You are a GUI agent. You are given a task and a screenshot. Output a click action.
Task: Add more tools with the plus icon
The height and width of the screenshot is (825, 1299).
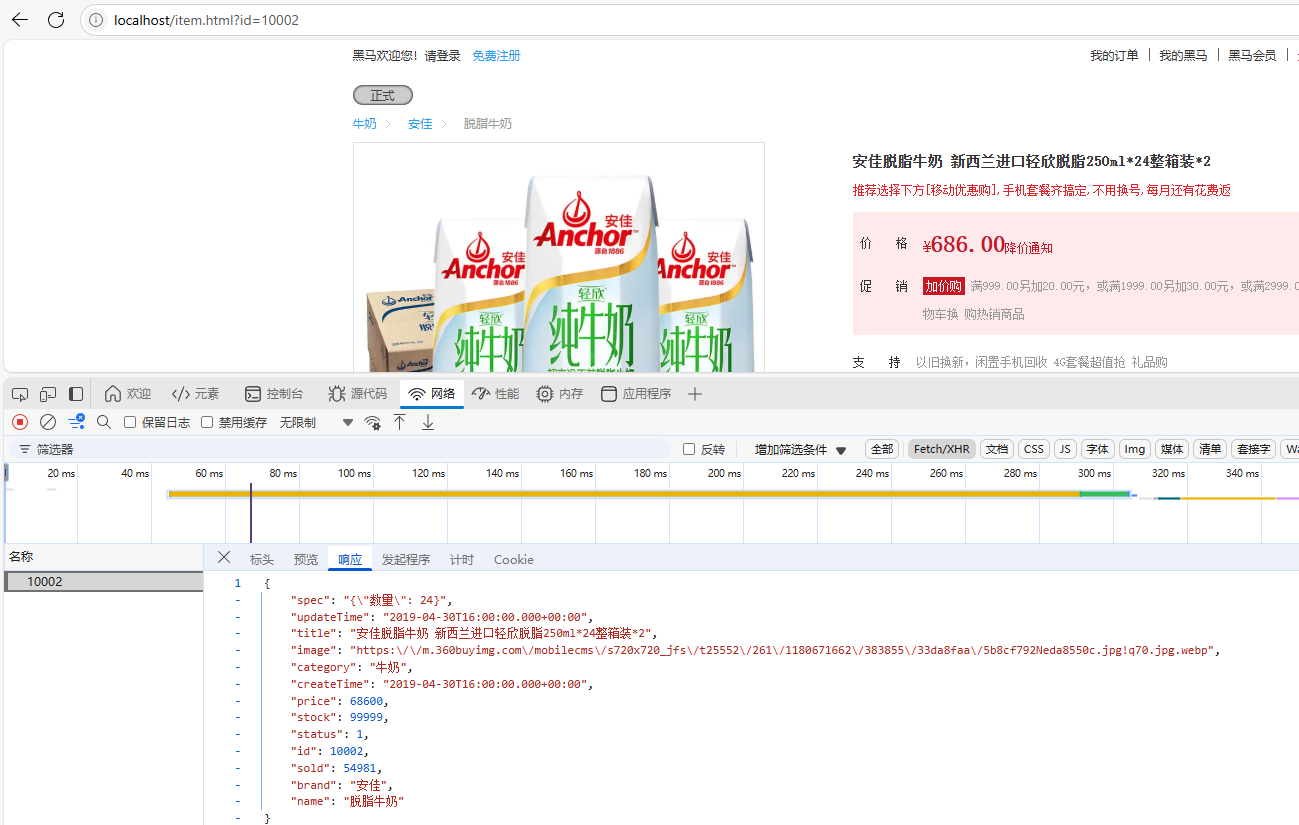[x=695, y=394]
